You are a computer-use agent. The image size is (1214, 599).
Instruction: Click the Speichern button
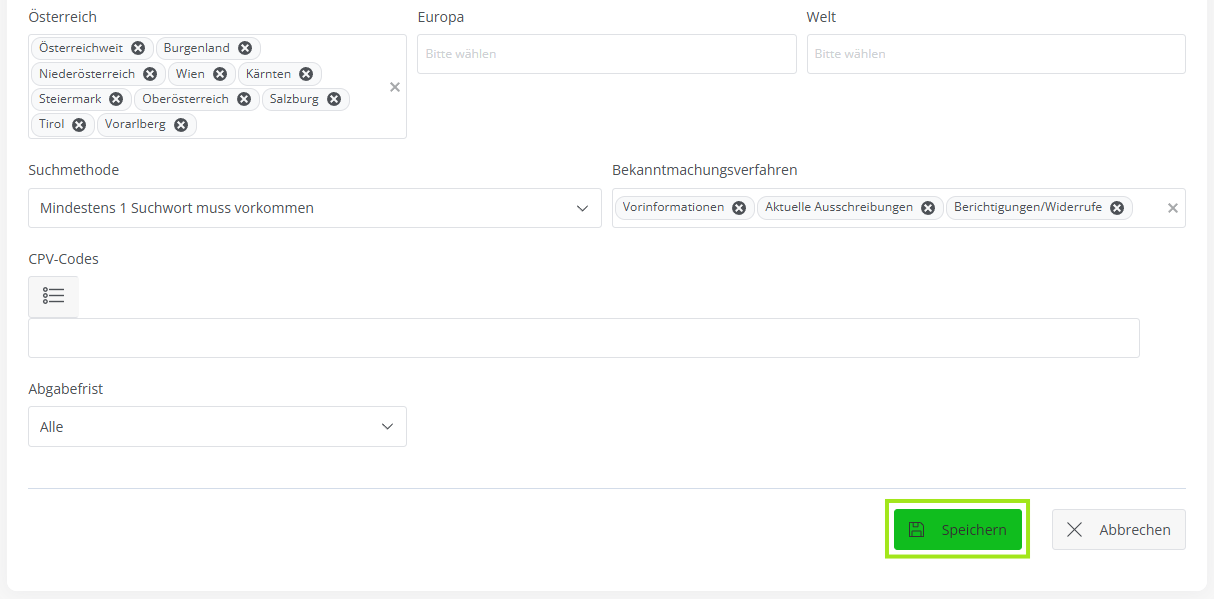(957, 530)
